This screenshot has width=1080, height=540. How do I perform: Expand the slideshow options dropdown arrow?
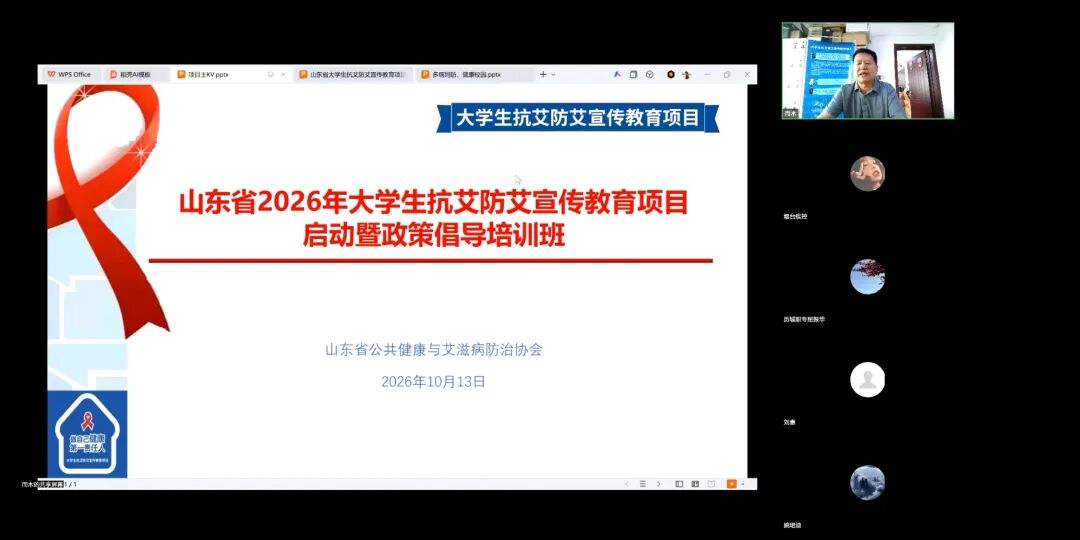742,484
